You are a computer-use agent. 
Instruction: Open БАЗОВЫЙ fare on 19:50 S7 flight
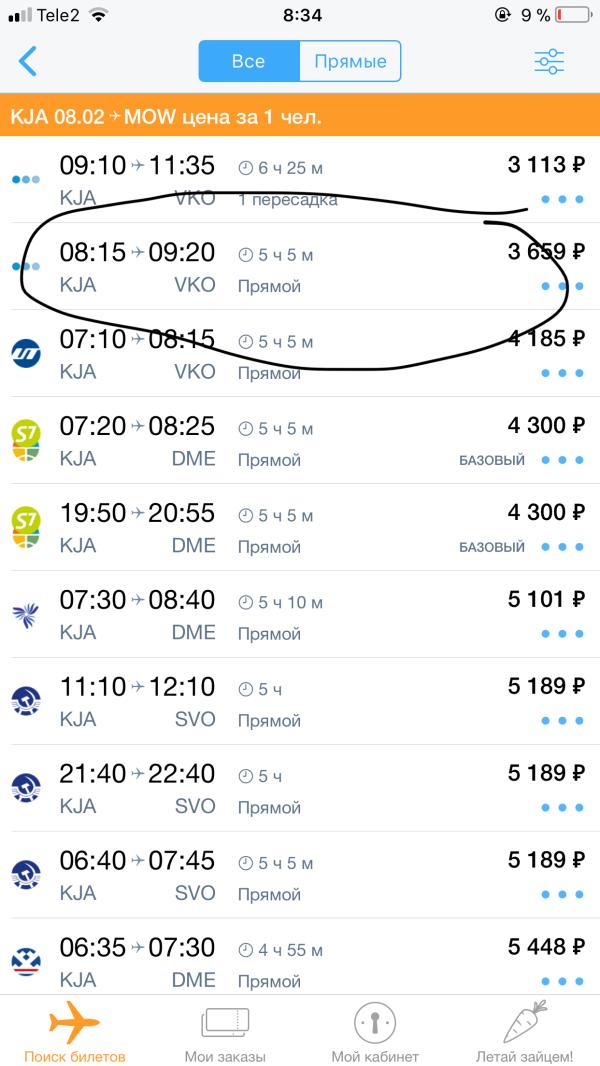point(492,547)
